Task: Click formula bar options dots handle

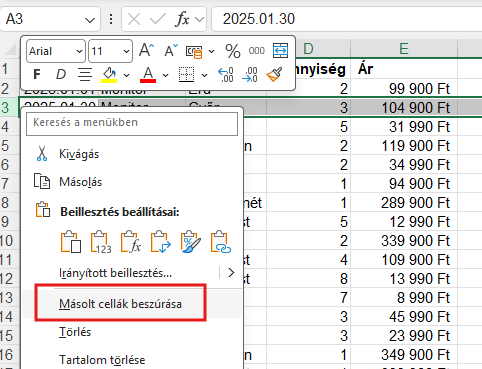Action: coord(111,19)
